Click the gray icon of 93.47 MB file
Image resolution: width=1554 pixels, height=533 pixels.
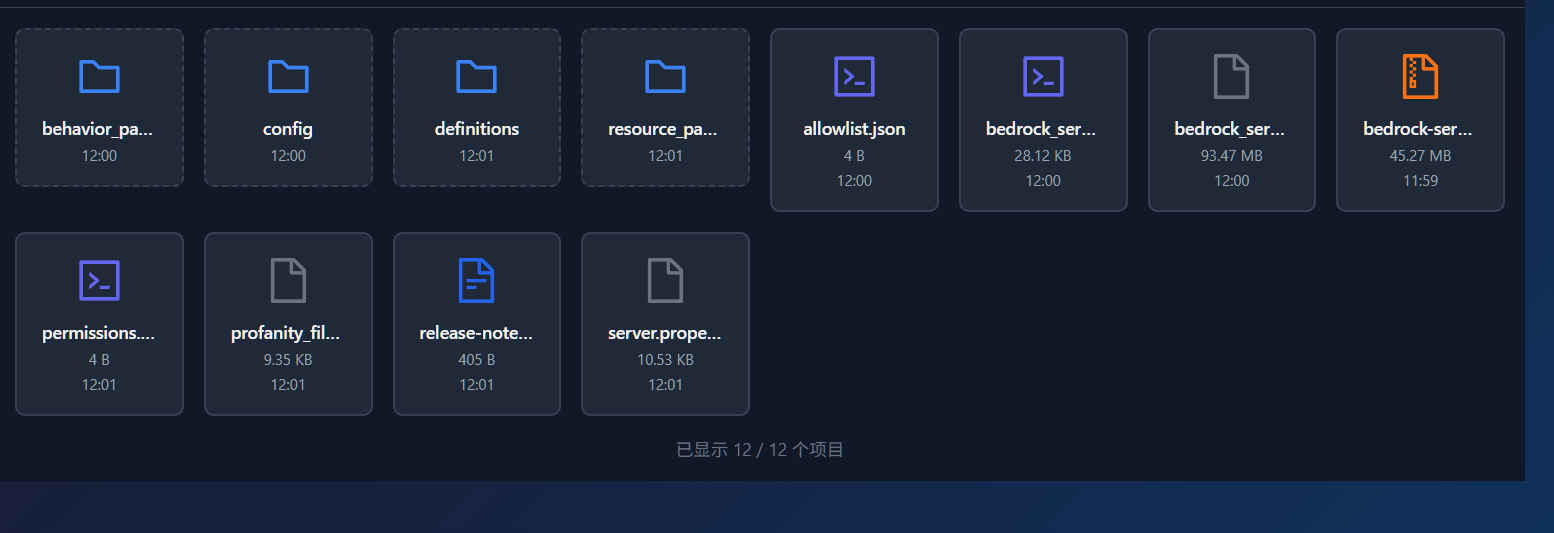1231,77
